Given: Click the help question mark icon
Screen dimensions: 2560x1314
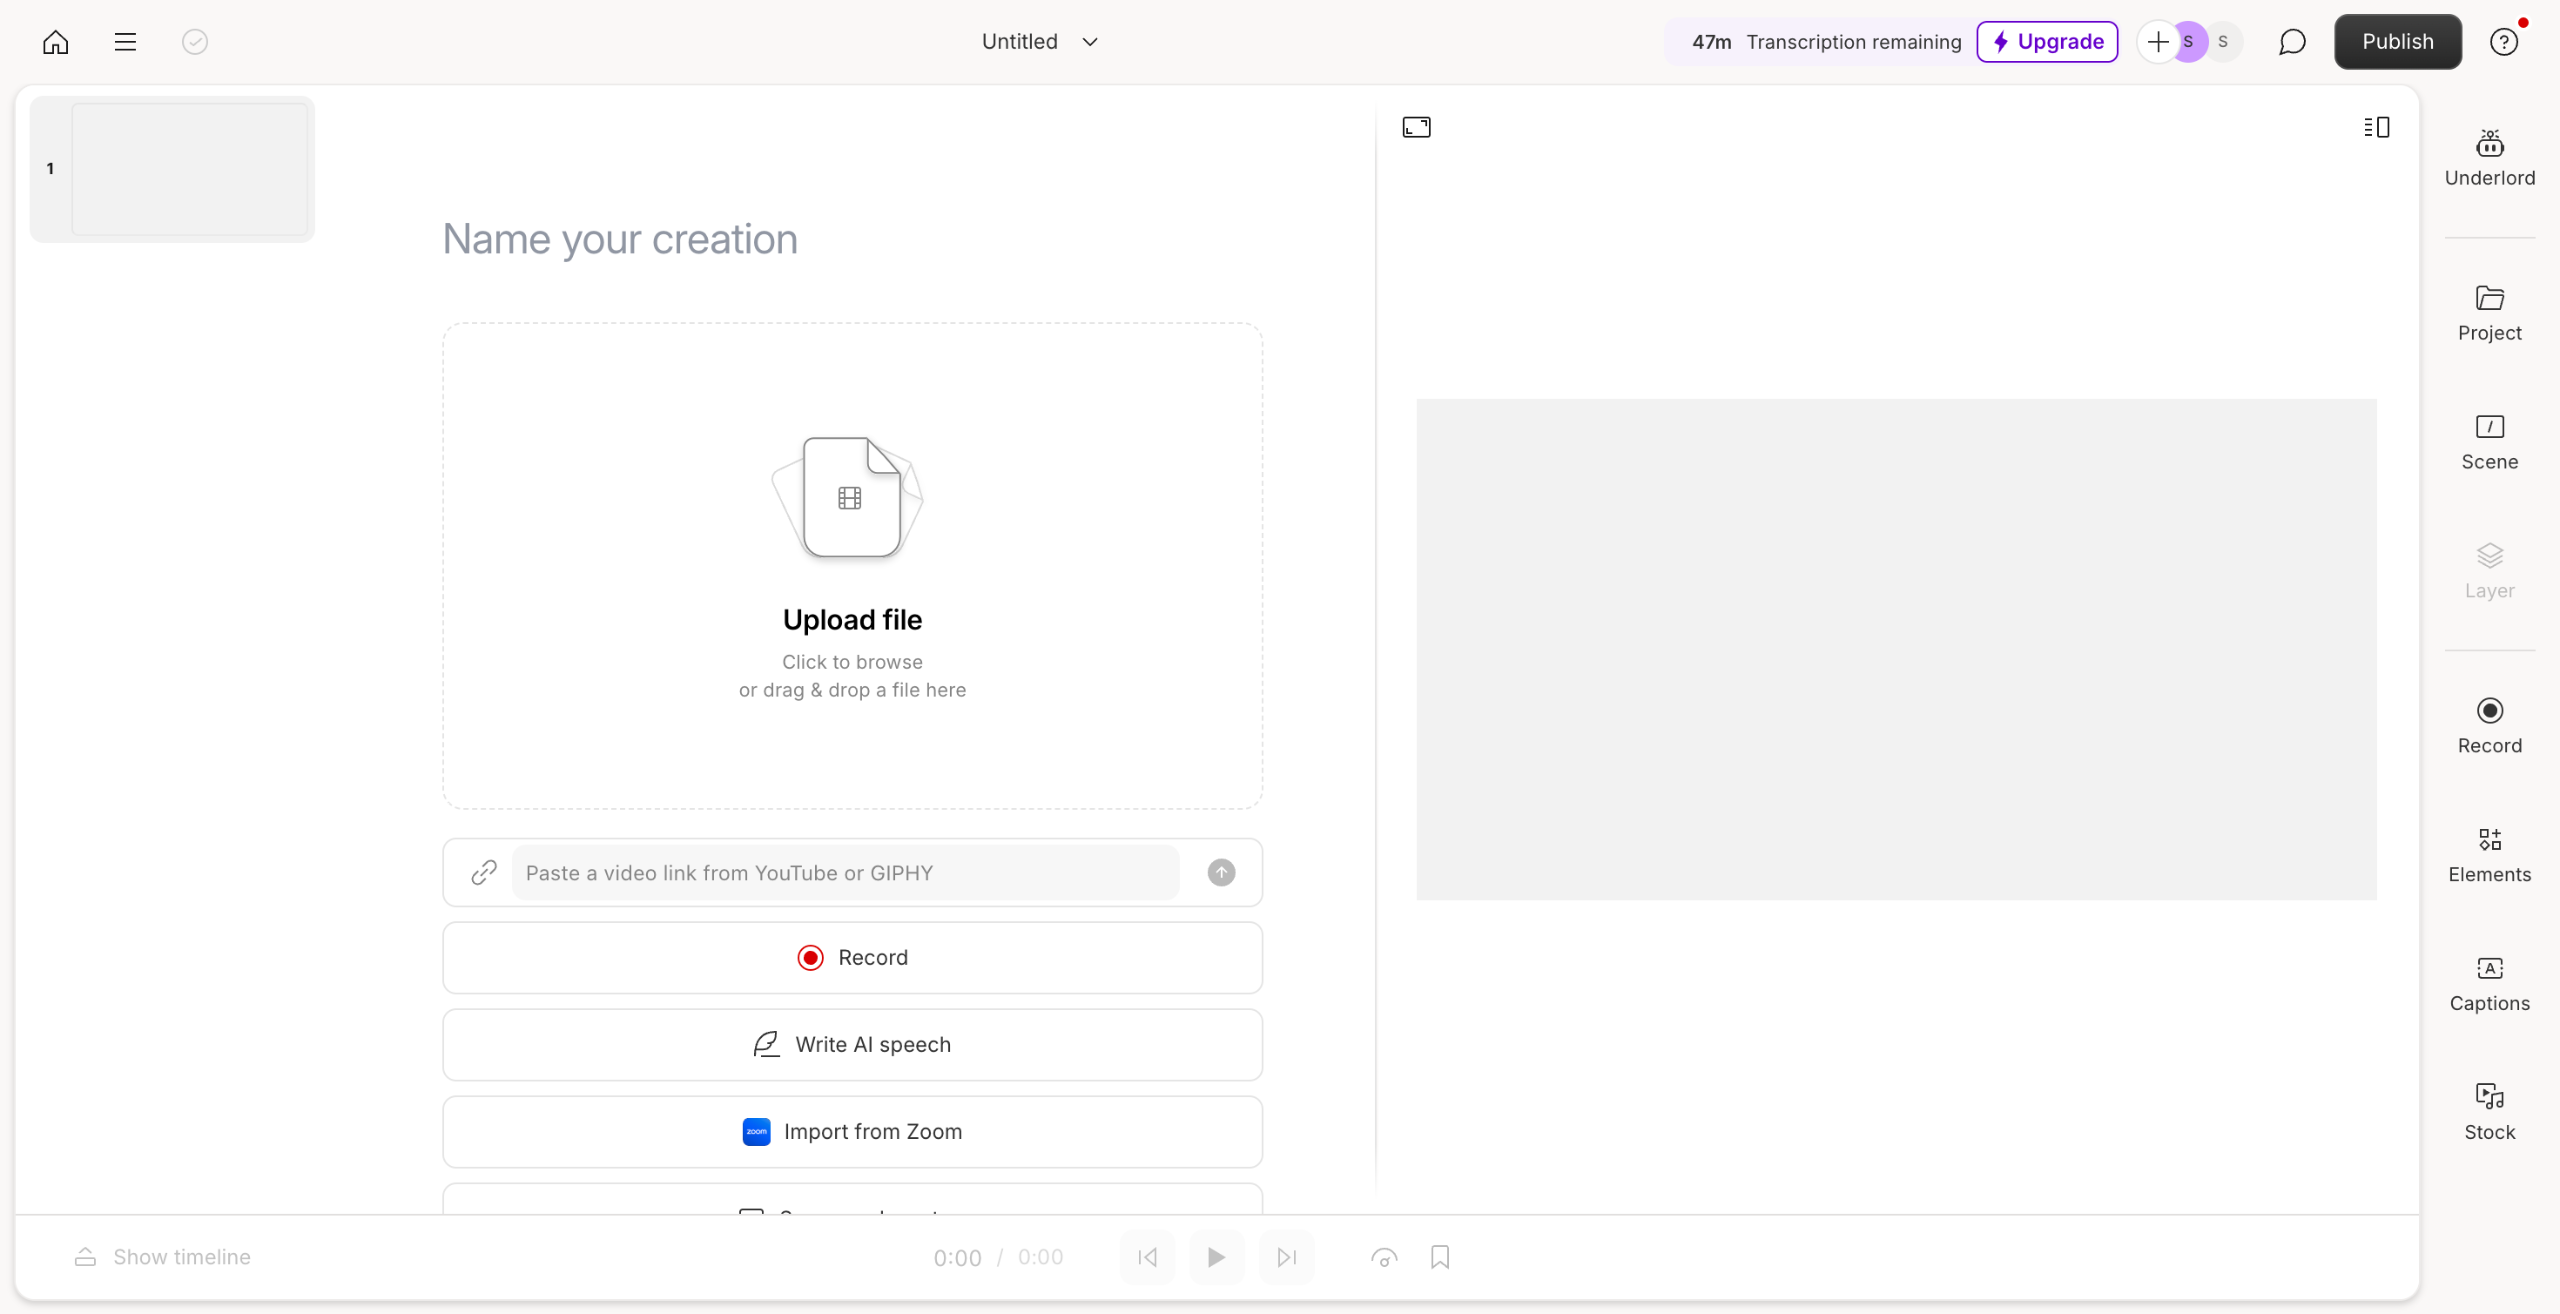Looking at the screenshot, I should coord(2503,42).
